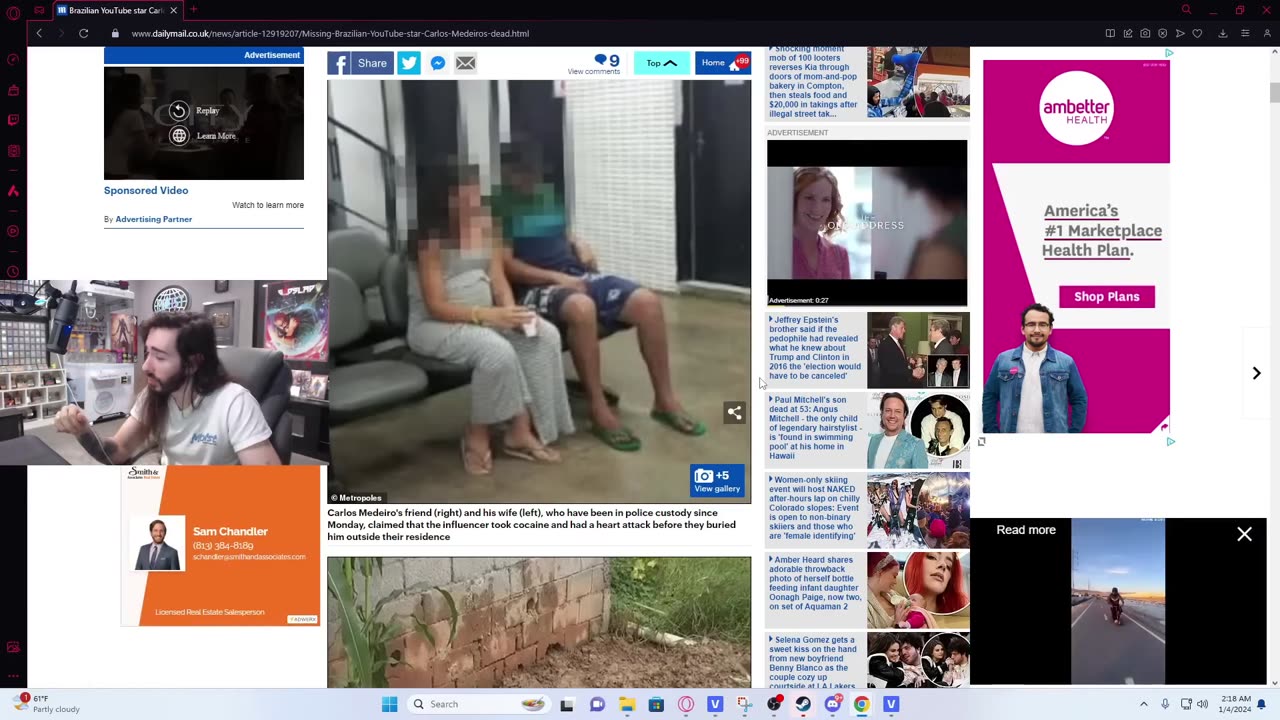The image size is (1280, 720).
Task: Open the +5 View gallery button
Action: [x=717, y=481]
